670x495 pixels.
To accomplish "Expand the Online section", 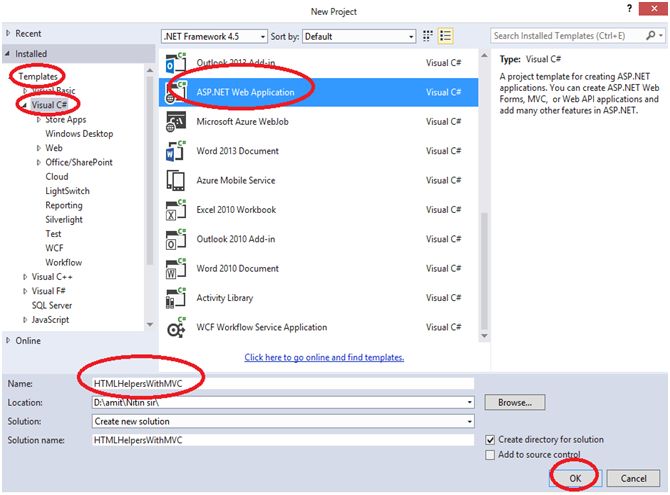I will pos(8,341).
